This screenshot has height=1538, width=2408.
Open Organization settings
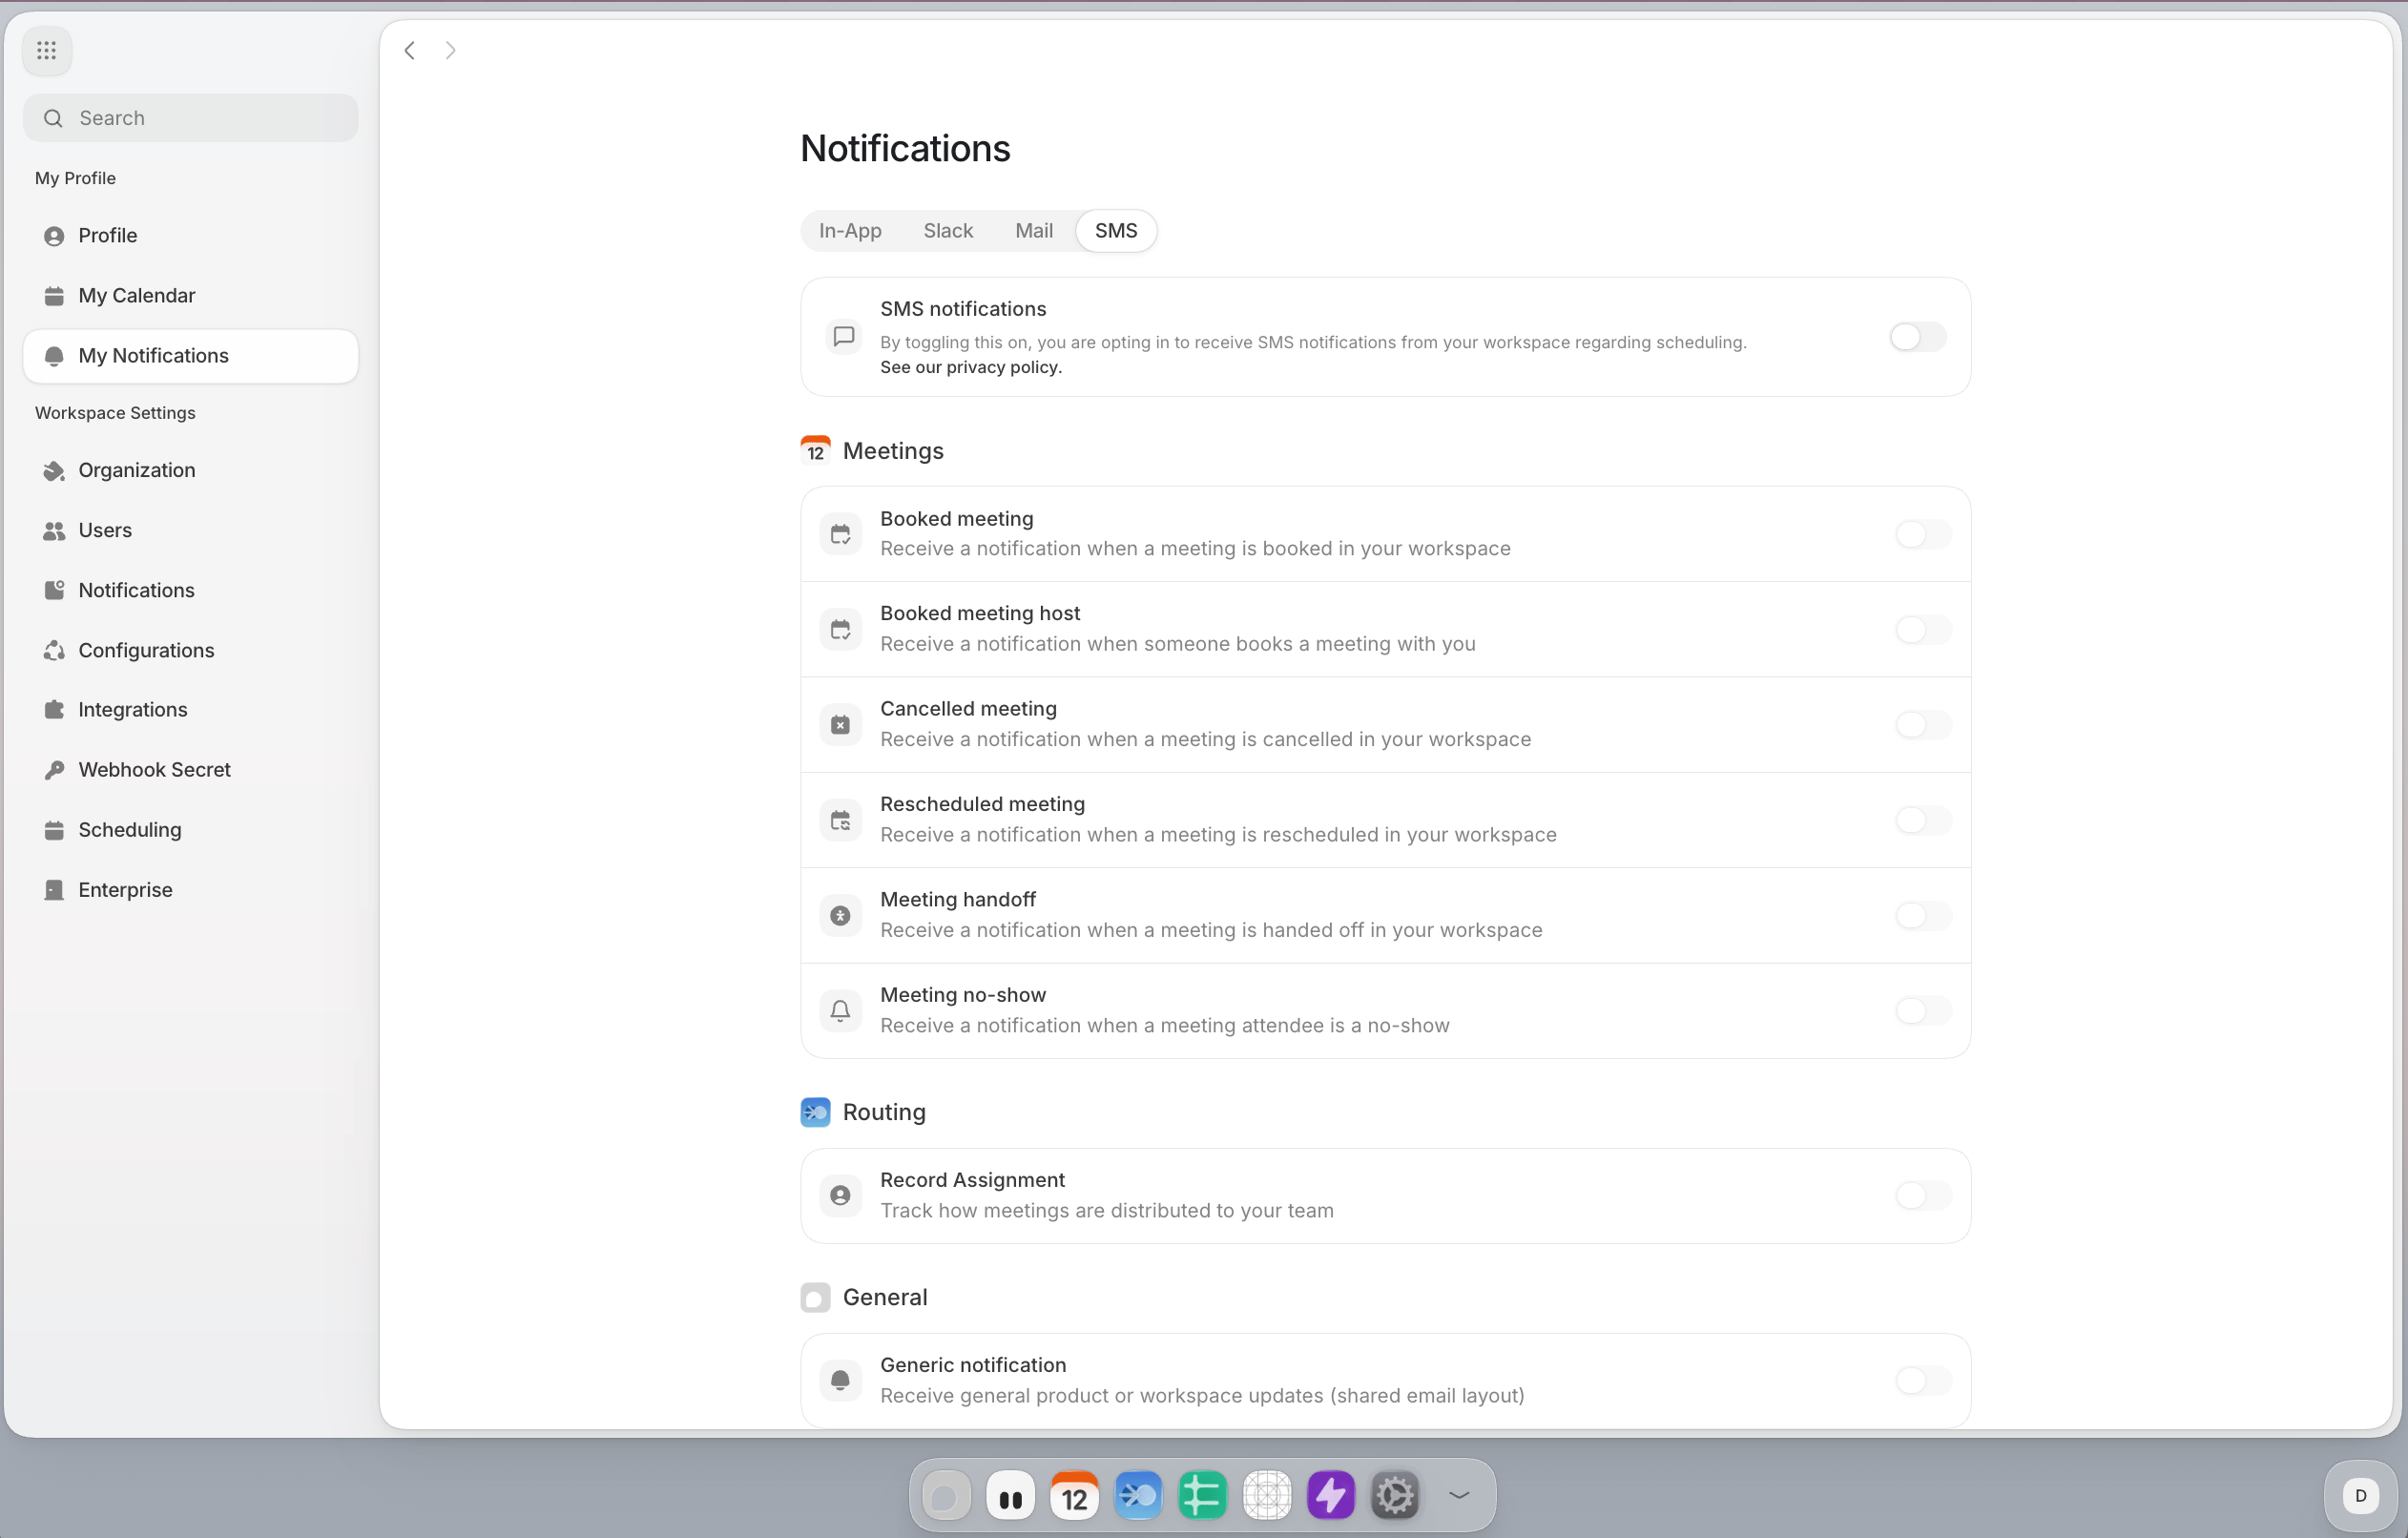(191, 470)
